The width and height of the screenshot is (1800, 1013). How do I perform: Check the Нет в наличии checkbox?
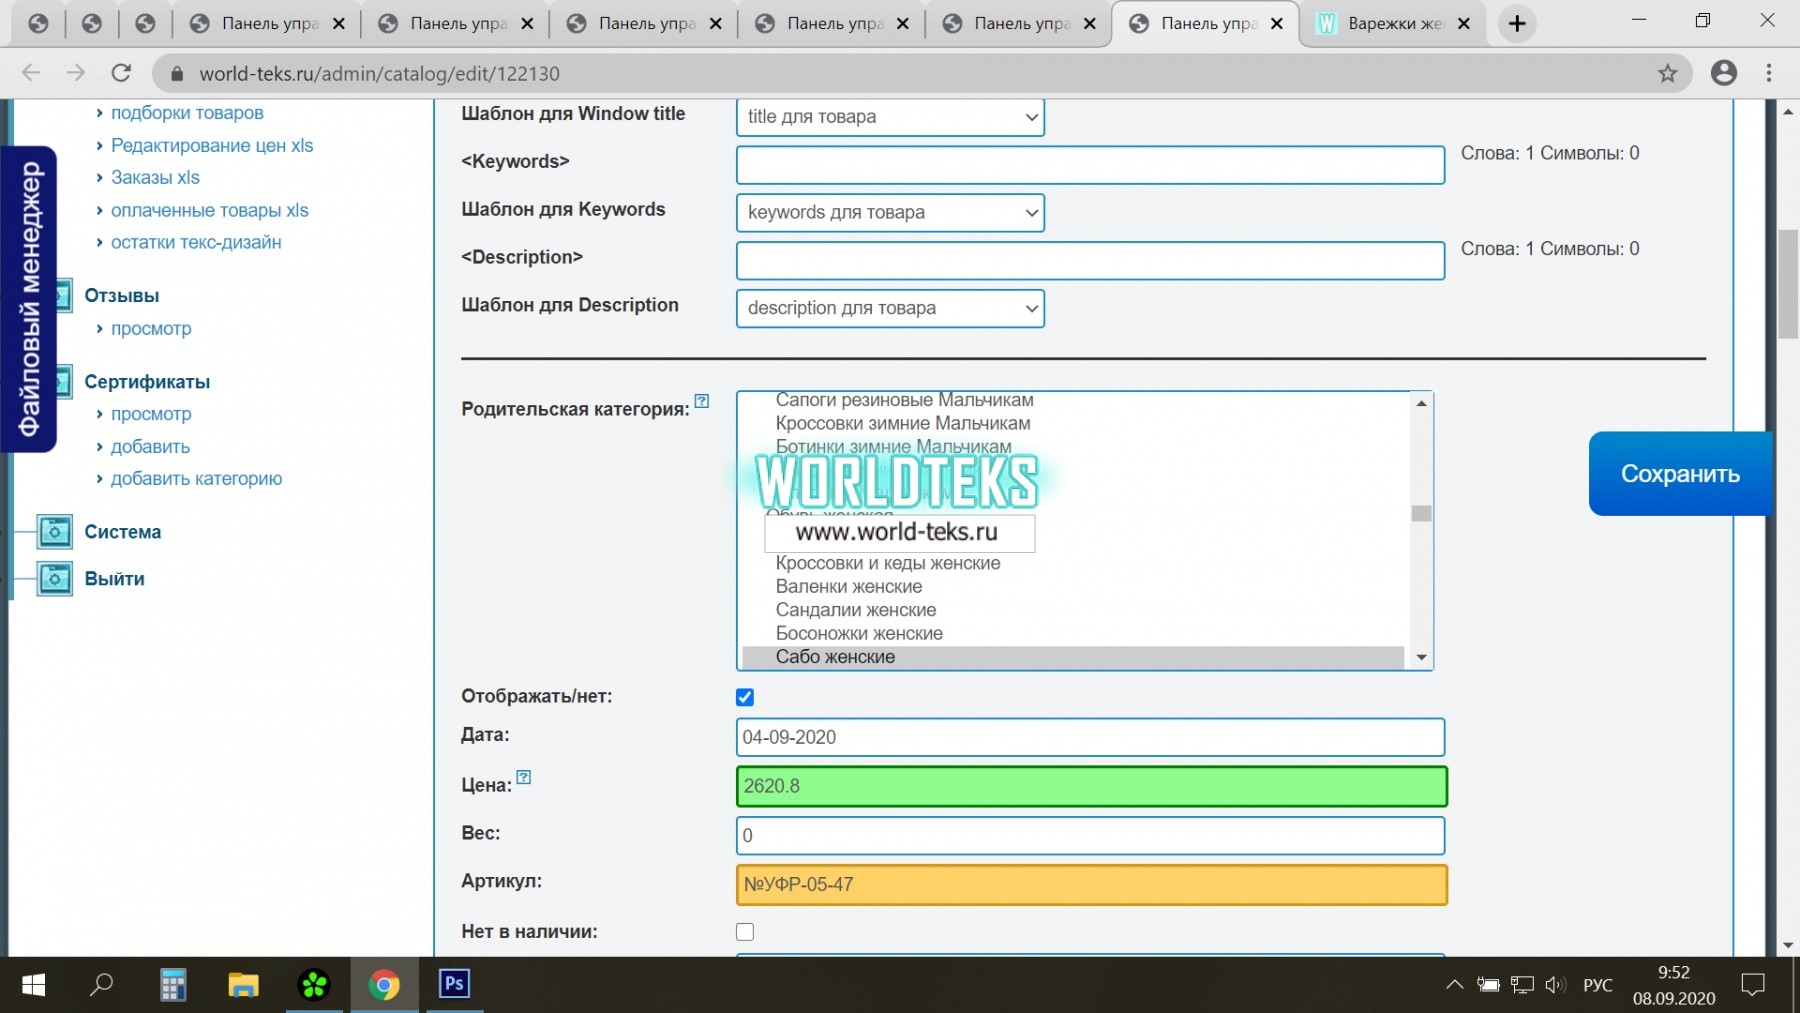click(x=745, y=932)
